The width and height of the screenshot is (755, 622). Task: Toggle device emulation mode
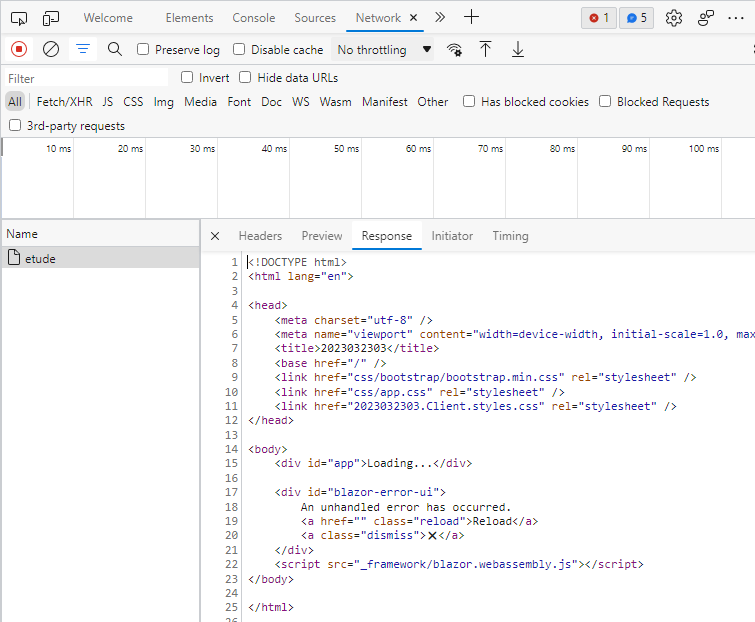pos(51,18)
